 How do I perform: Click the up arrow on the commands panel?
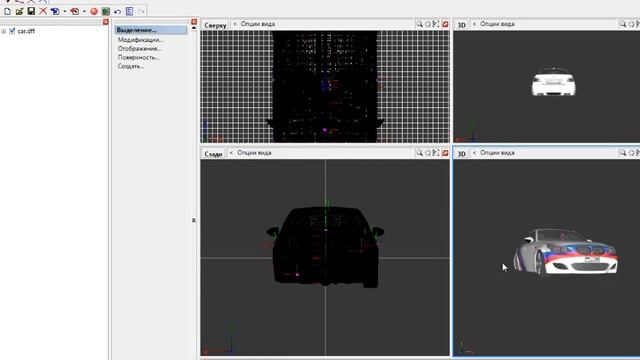tap(194, 28)
